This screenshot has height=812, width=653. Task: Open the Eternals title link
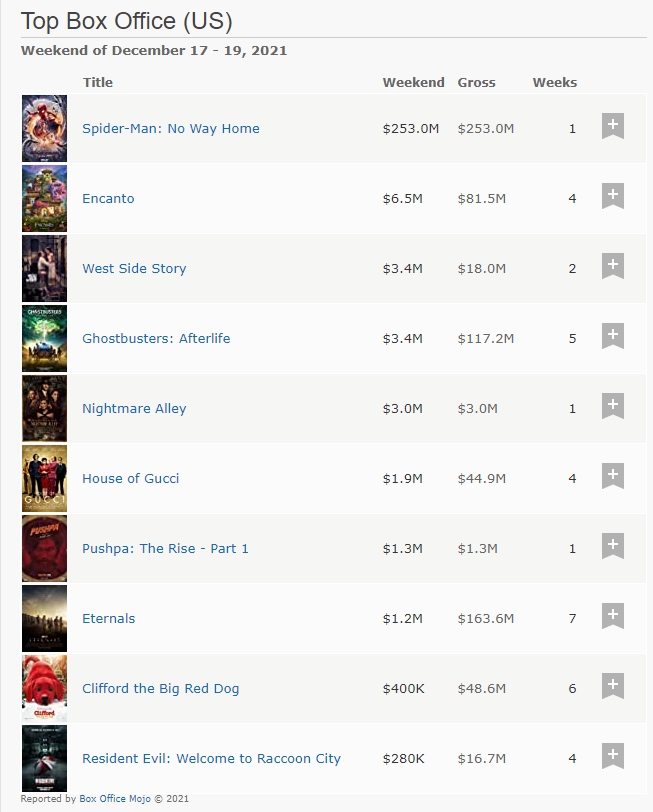(109, 618)
